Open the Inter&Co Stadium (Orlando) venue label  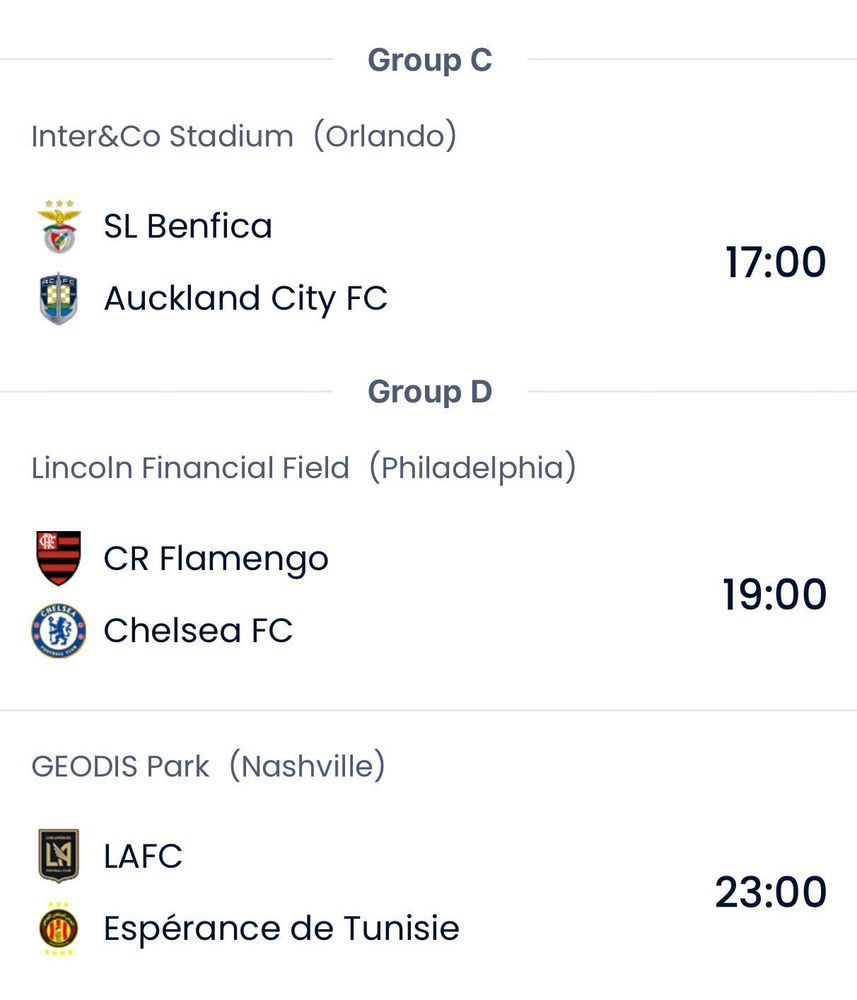coord(244,136)
